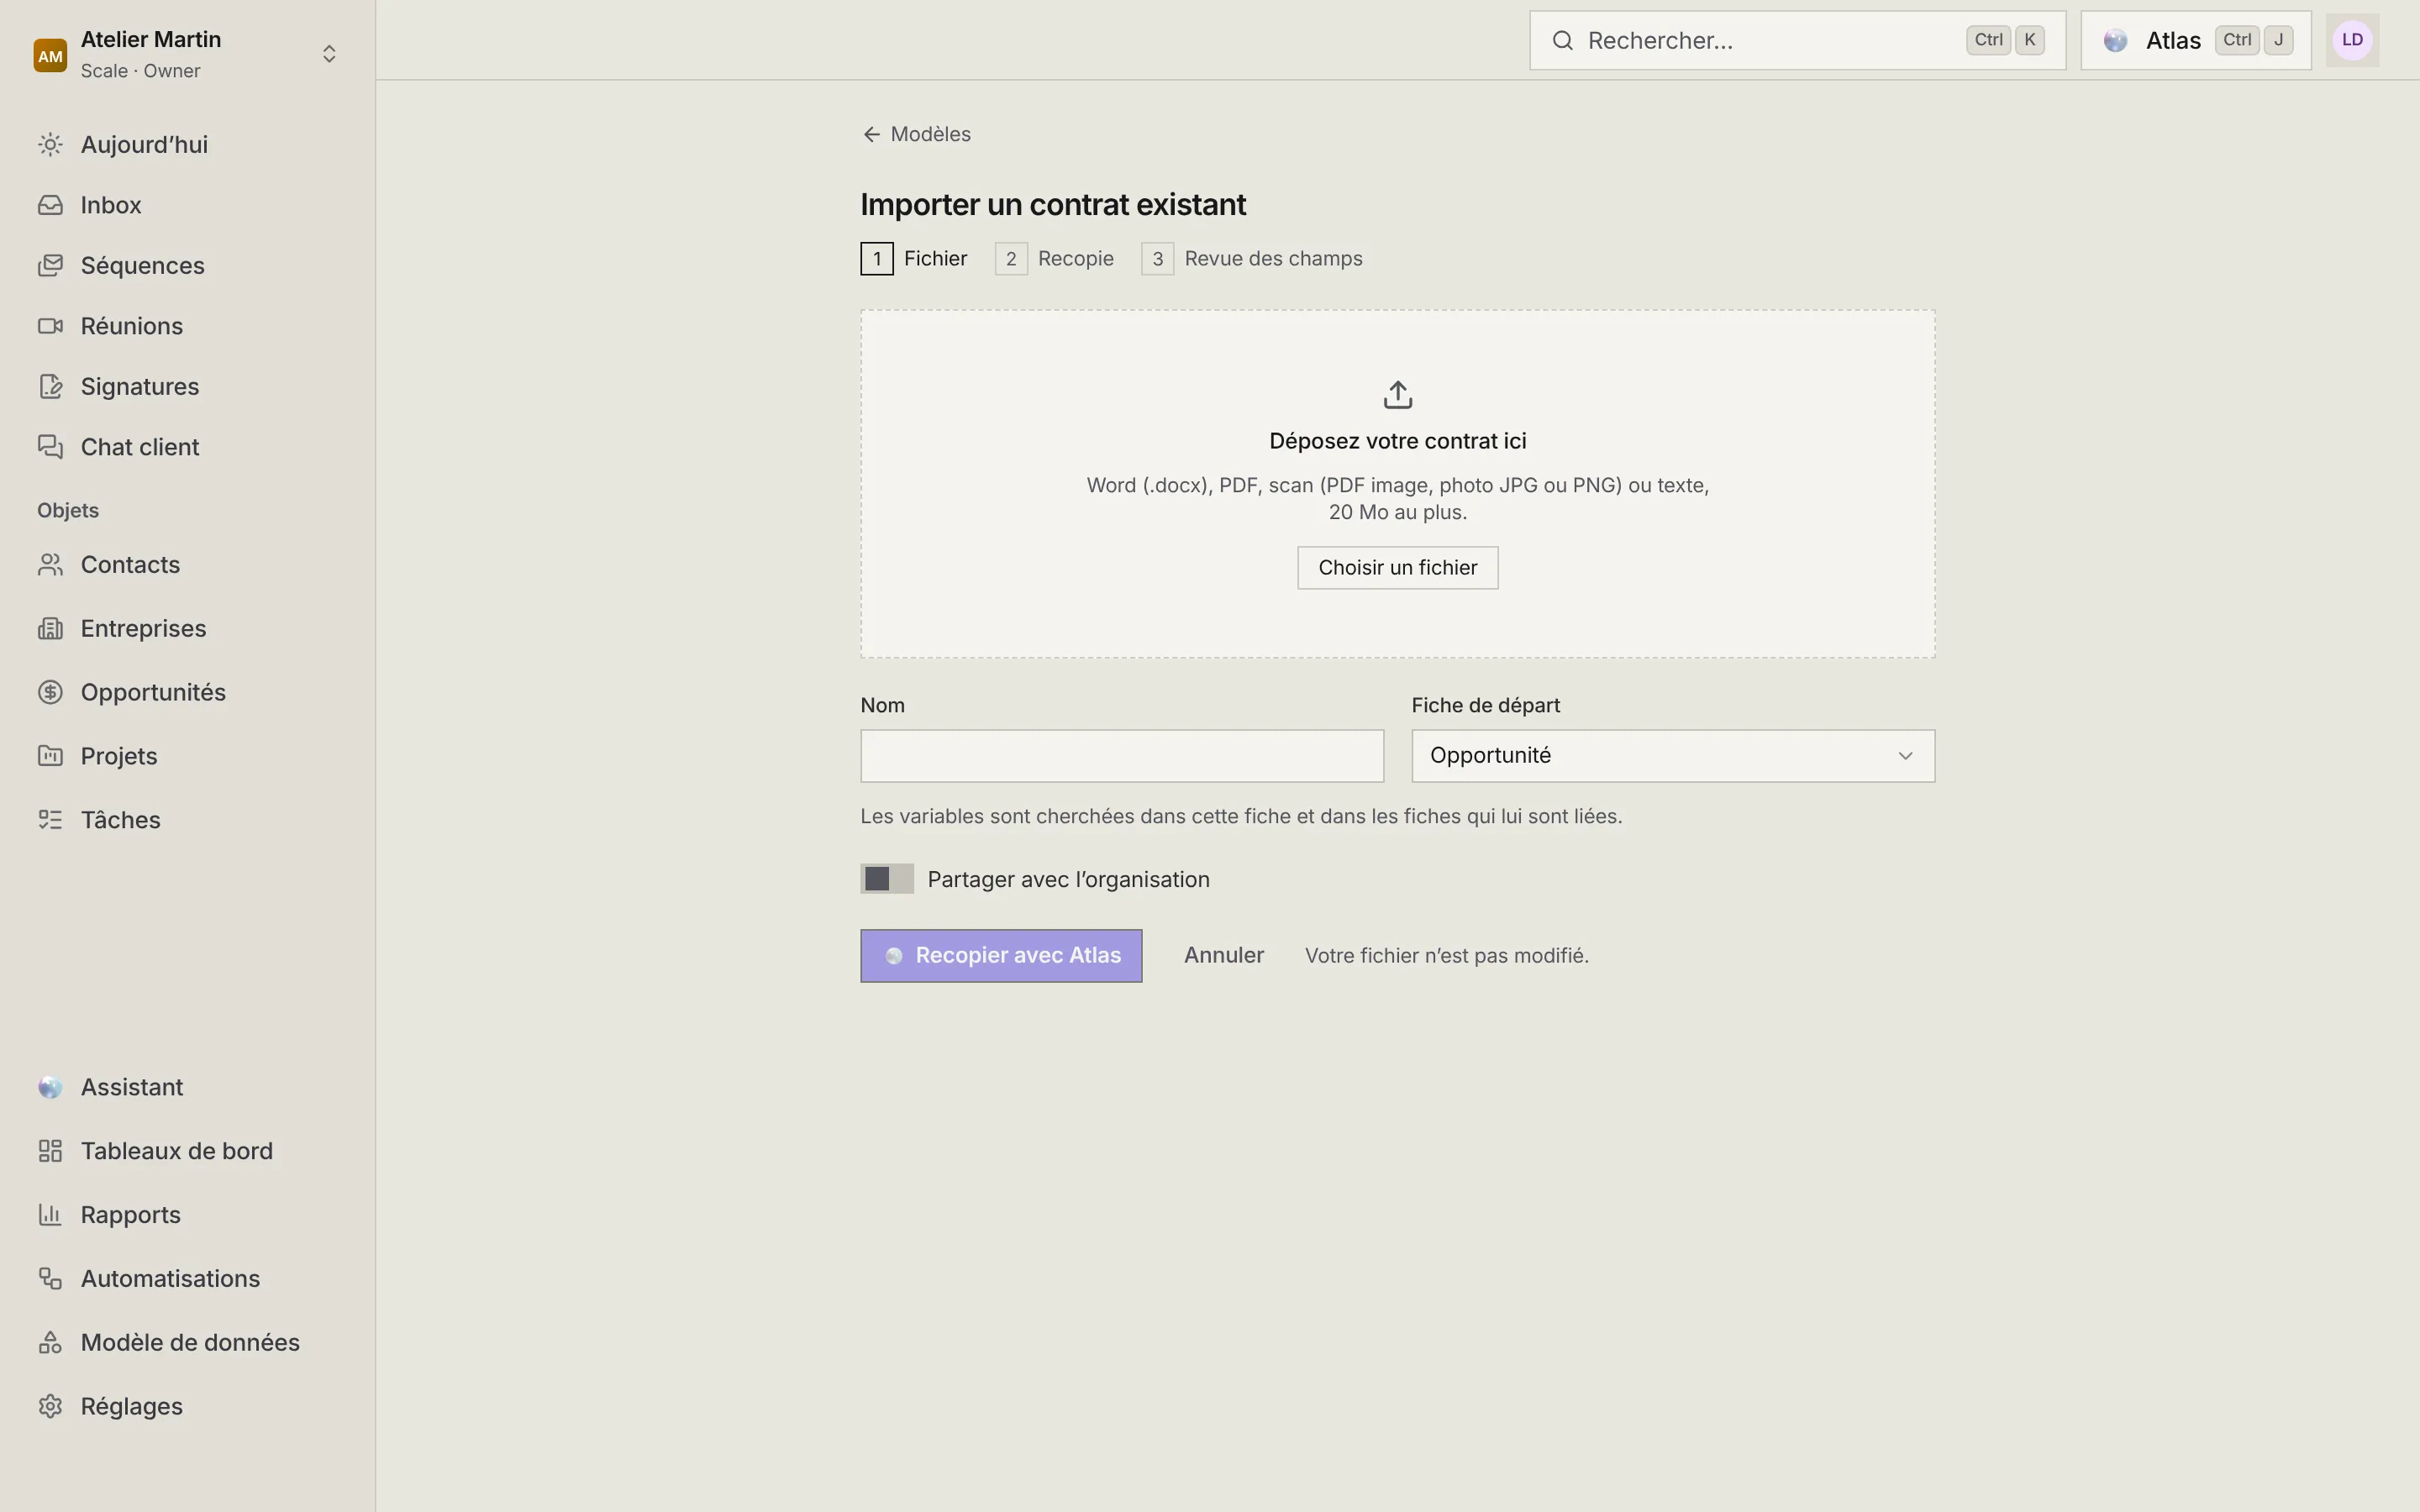Image resolution: width=2420 pixels, height=1512 pixels.
Task: Click the Modèle de données shapes icon
Action: pyautogui.click(x=50, y=1343)
